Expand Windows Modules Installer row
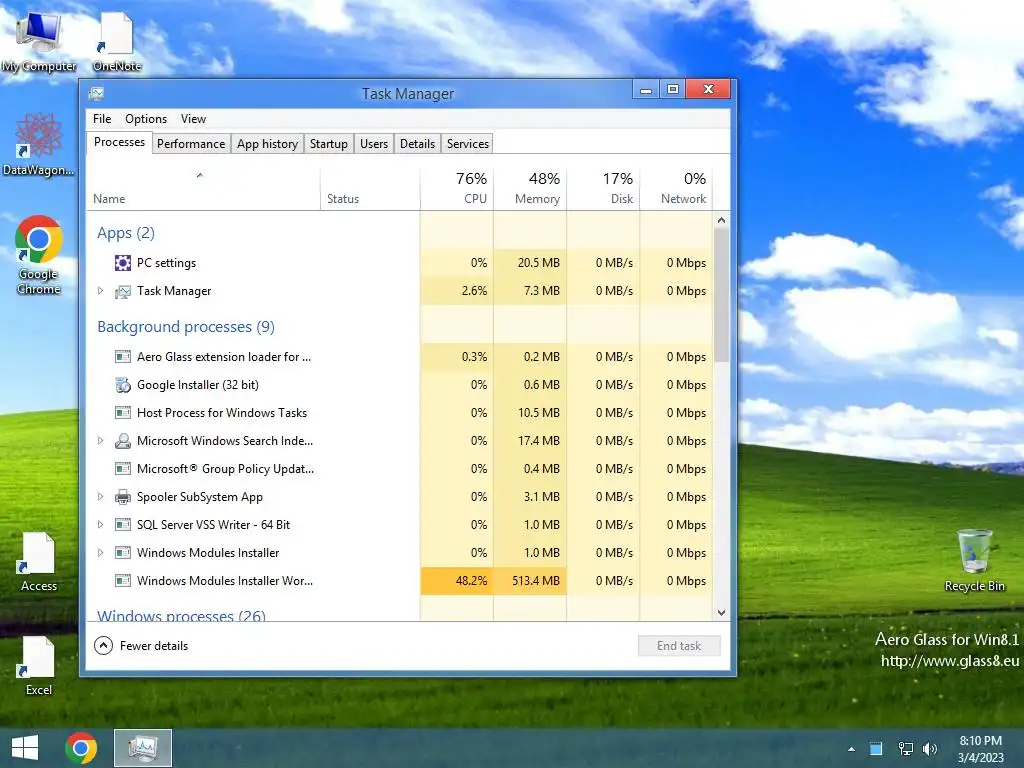Screen dimensions: 1024x768 point(101,552)
